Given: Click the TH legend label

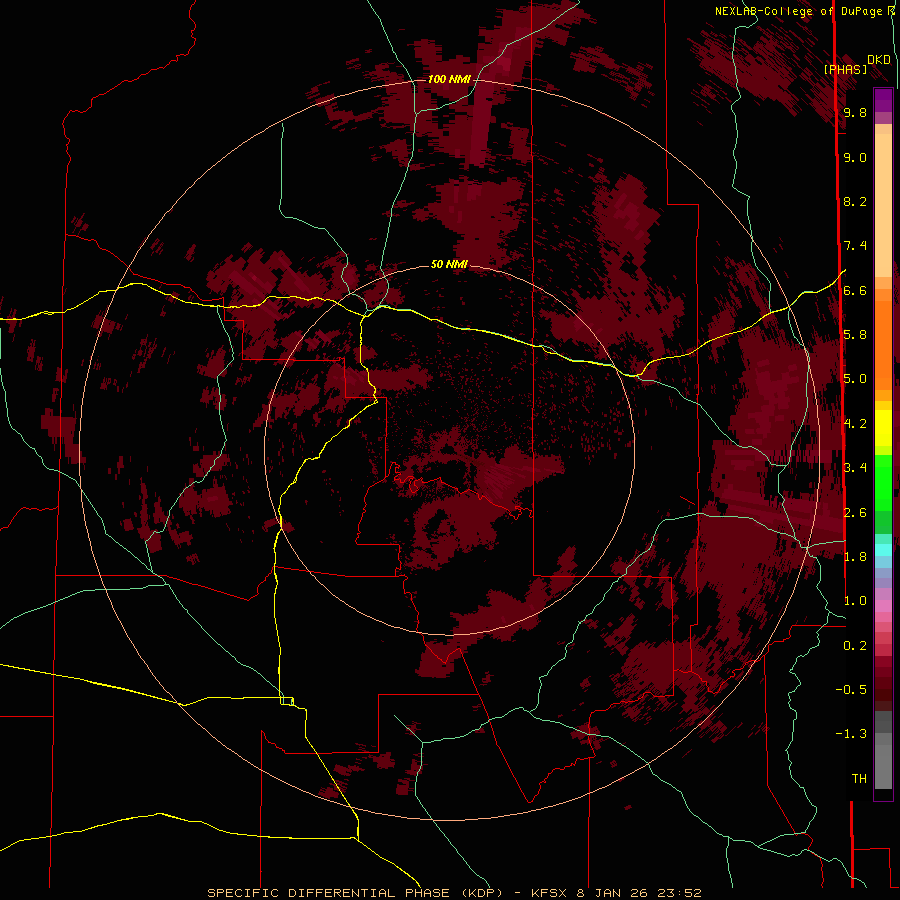Looking at the screenshot, I should pyautogui.click(x=859, y=779).
